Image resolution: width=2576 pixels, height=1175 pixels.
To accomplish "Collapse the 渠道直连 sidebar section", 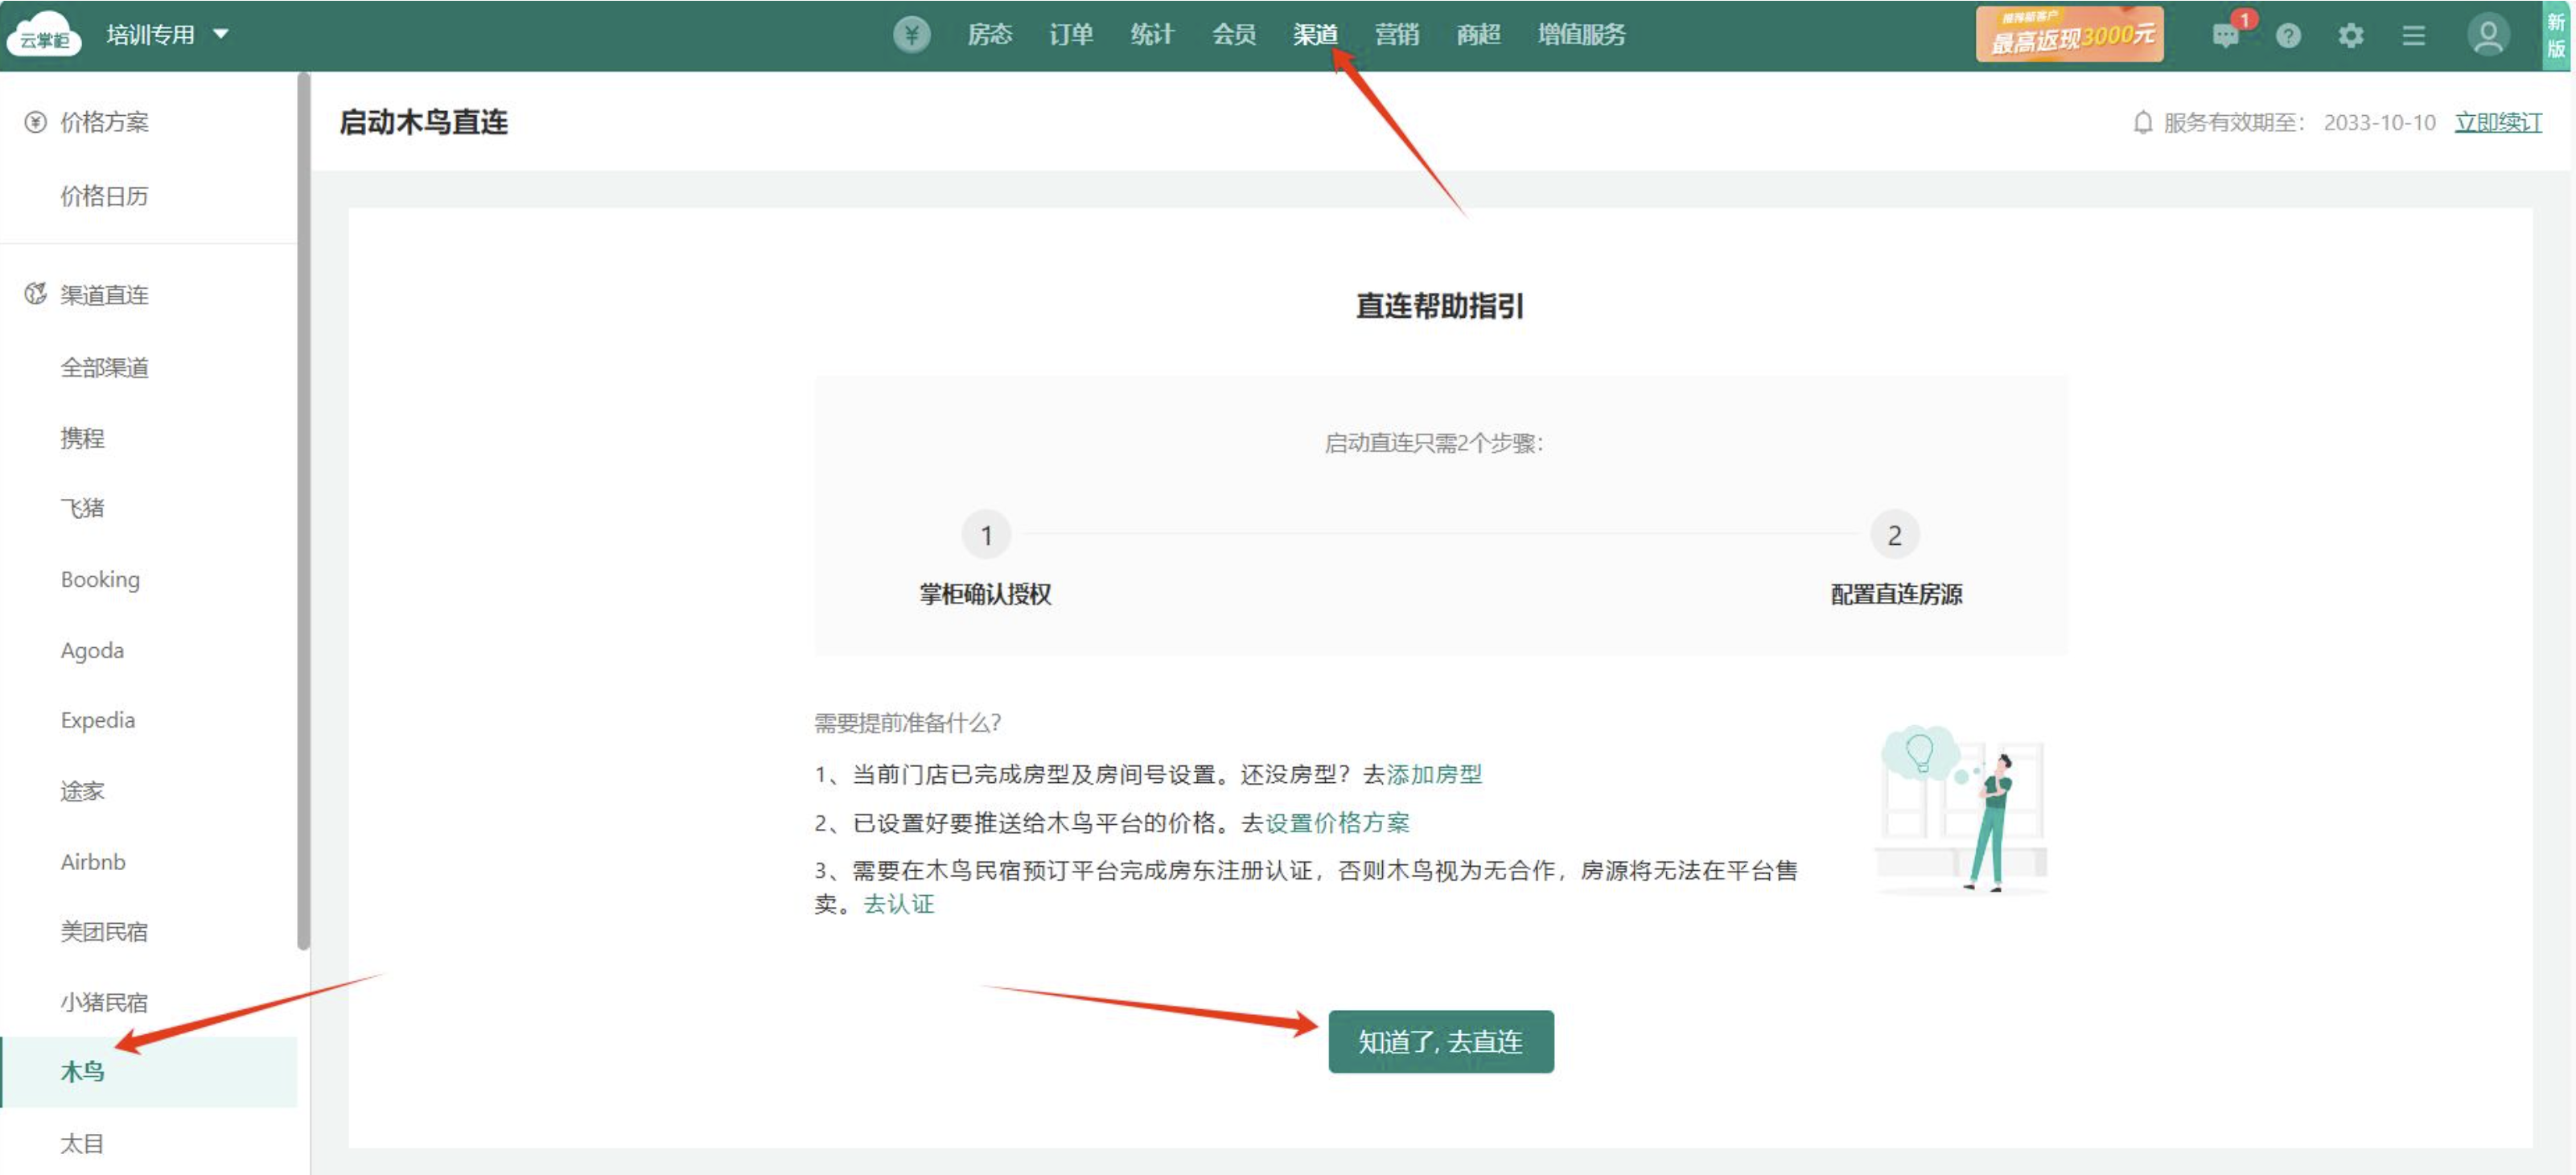I will pos(104,295).
